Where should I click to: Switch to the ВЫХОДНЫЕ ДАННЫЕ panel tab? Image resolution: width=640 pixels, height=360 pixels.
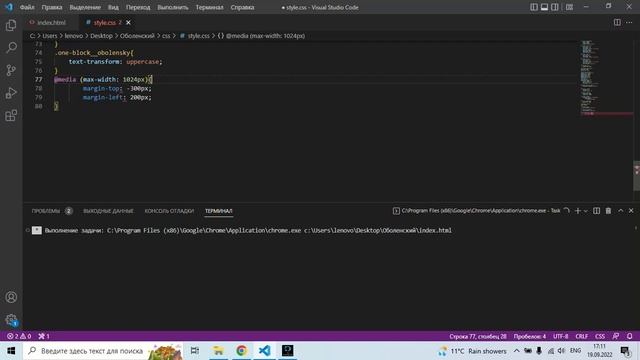click(108, 211)
